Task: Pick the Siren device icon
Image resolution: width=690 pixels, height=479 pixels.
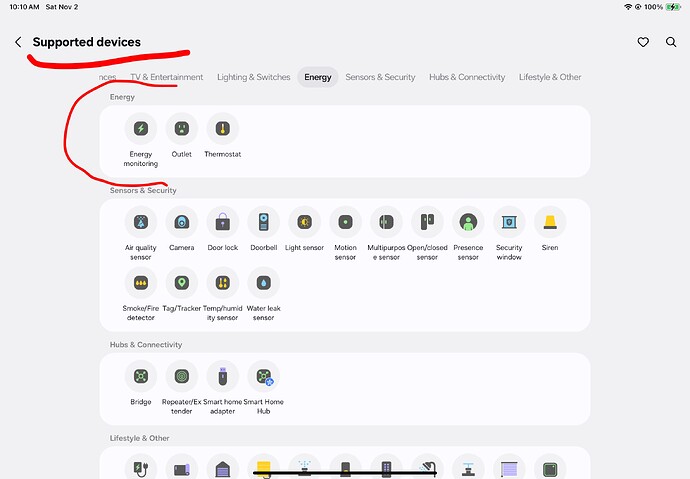Action: [x=550, y=222]
